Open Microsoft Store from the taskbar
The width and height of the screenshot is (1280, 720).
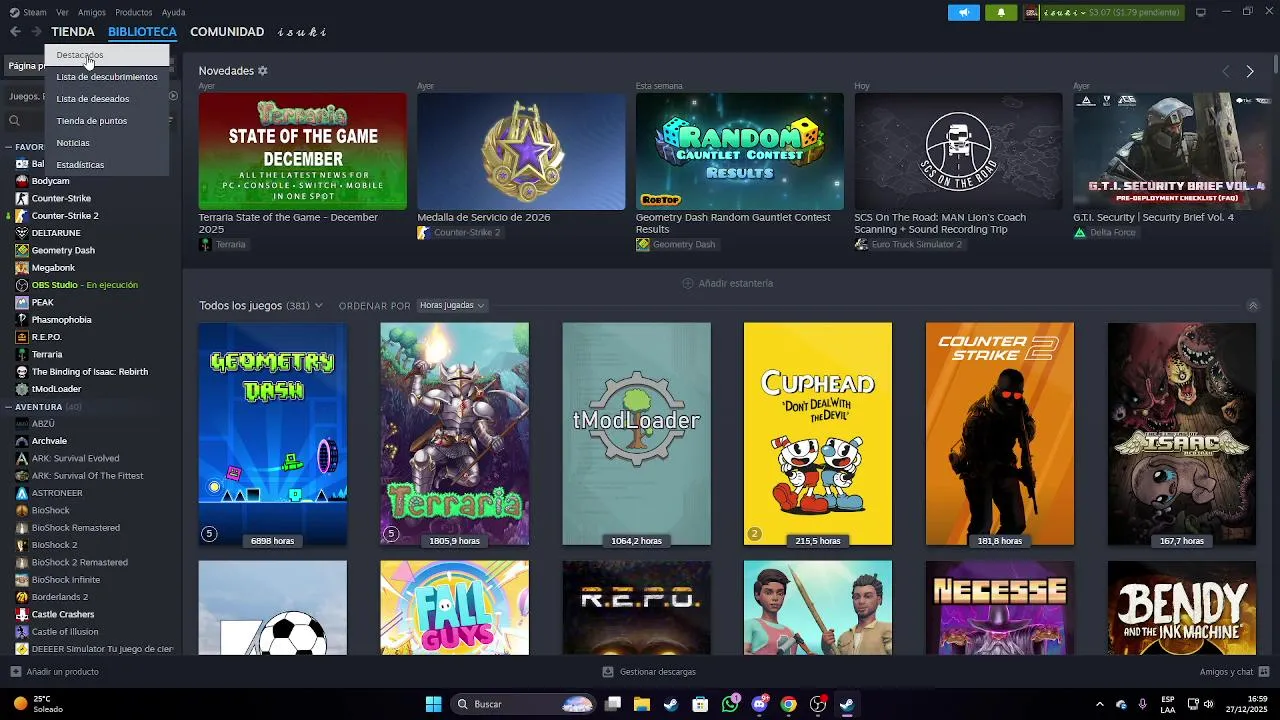point(701,704)
